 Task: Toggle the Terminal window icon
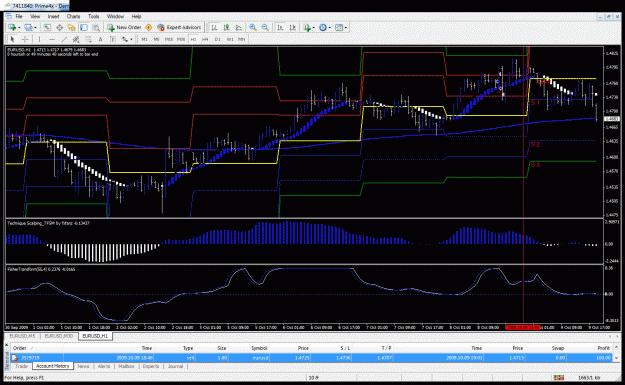pos(84,28)
